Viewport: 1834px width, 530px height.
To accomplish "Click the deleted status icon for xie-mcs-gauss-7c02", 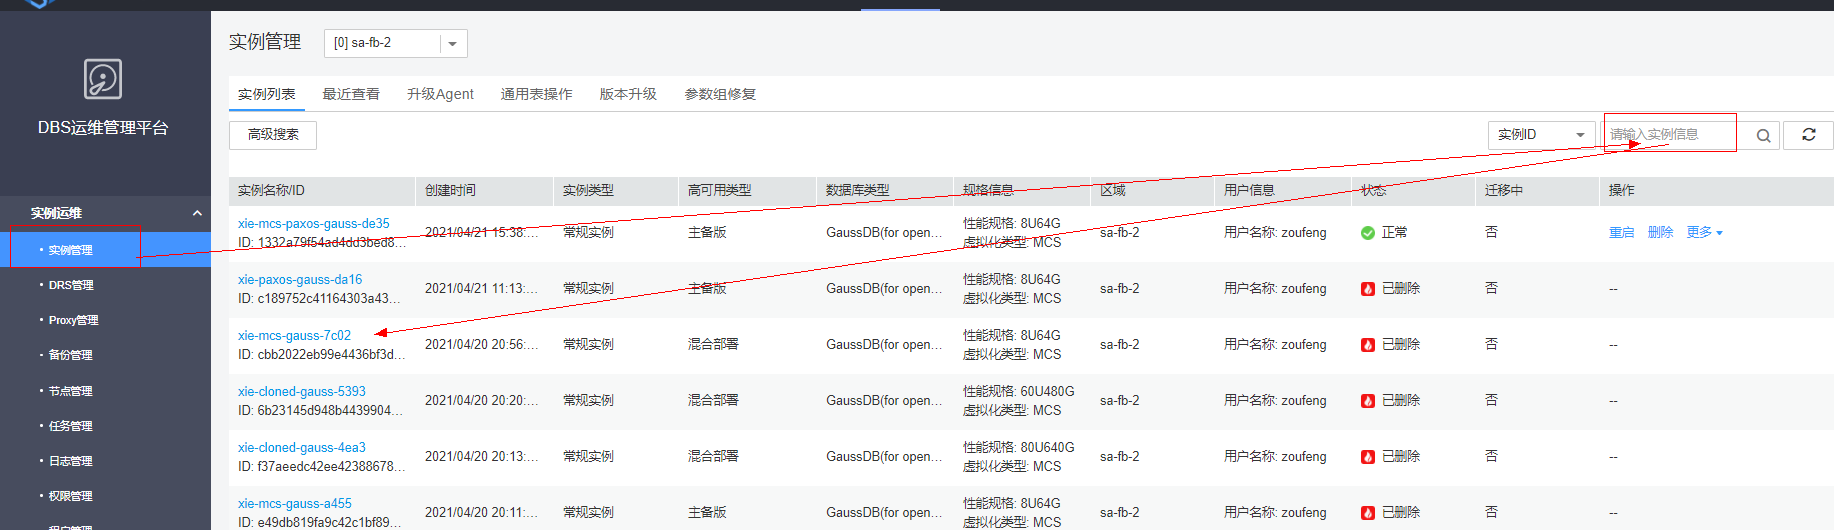I will [x=1368, y=345].
